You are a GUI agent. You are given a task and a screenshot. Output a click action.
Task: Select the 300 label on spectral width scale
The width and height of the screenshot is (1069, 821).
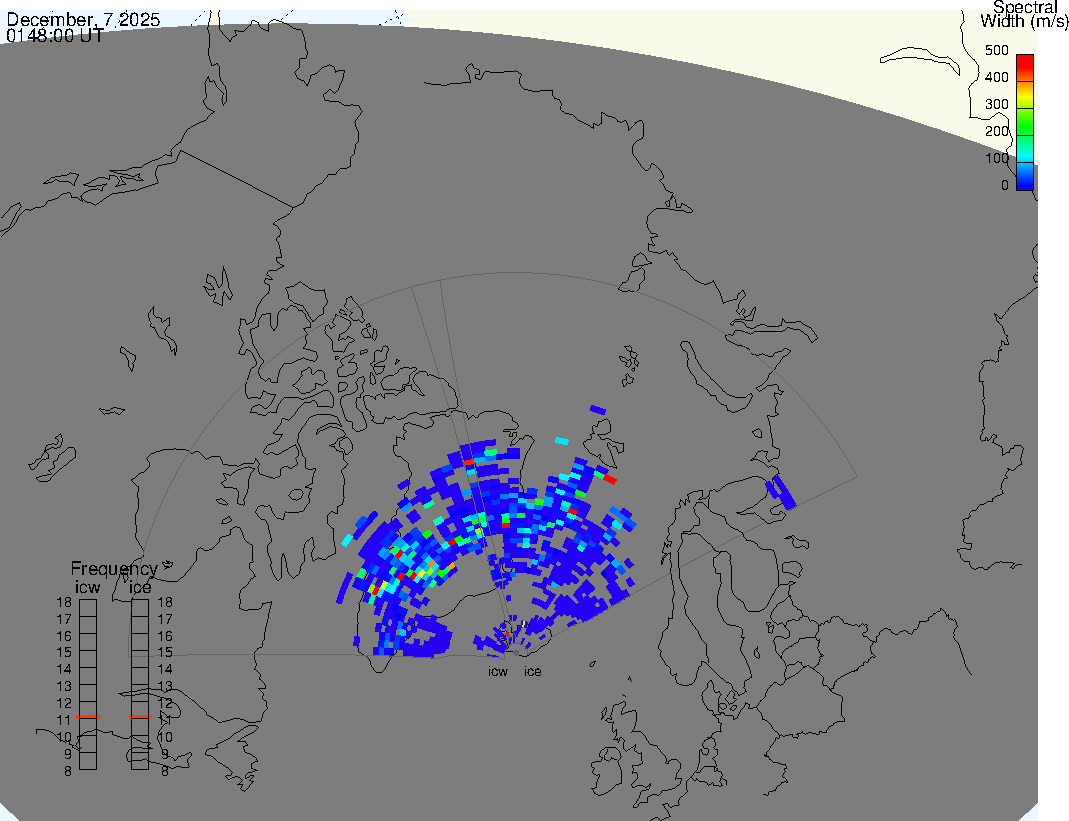coord(997,104)
